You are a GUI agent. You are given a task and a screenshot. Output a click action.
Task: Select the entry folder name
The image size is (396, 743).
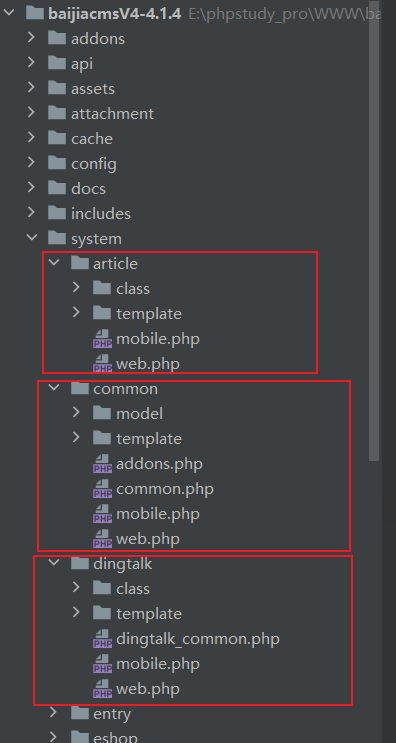[112, 714]
